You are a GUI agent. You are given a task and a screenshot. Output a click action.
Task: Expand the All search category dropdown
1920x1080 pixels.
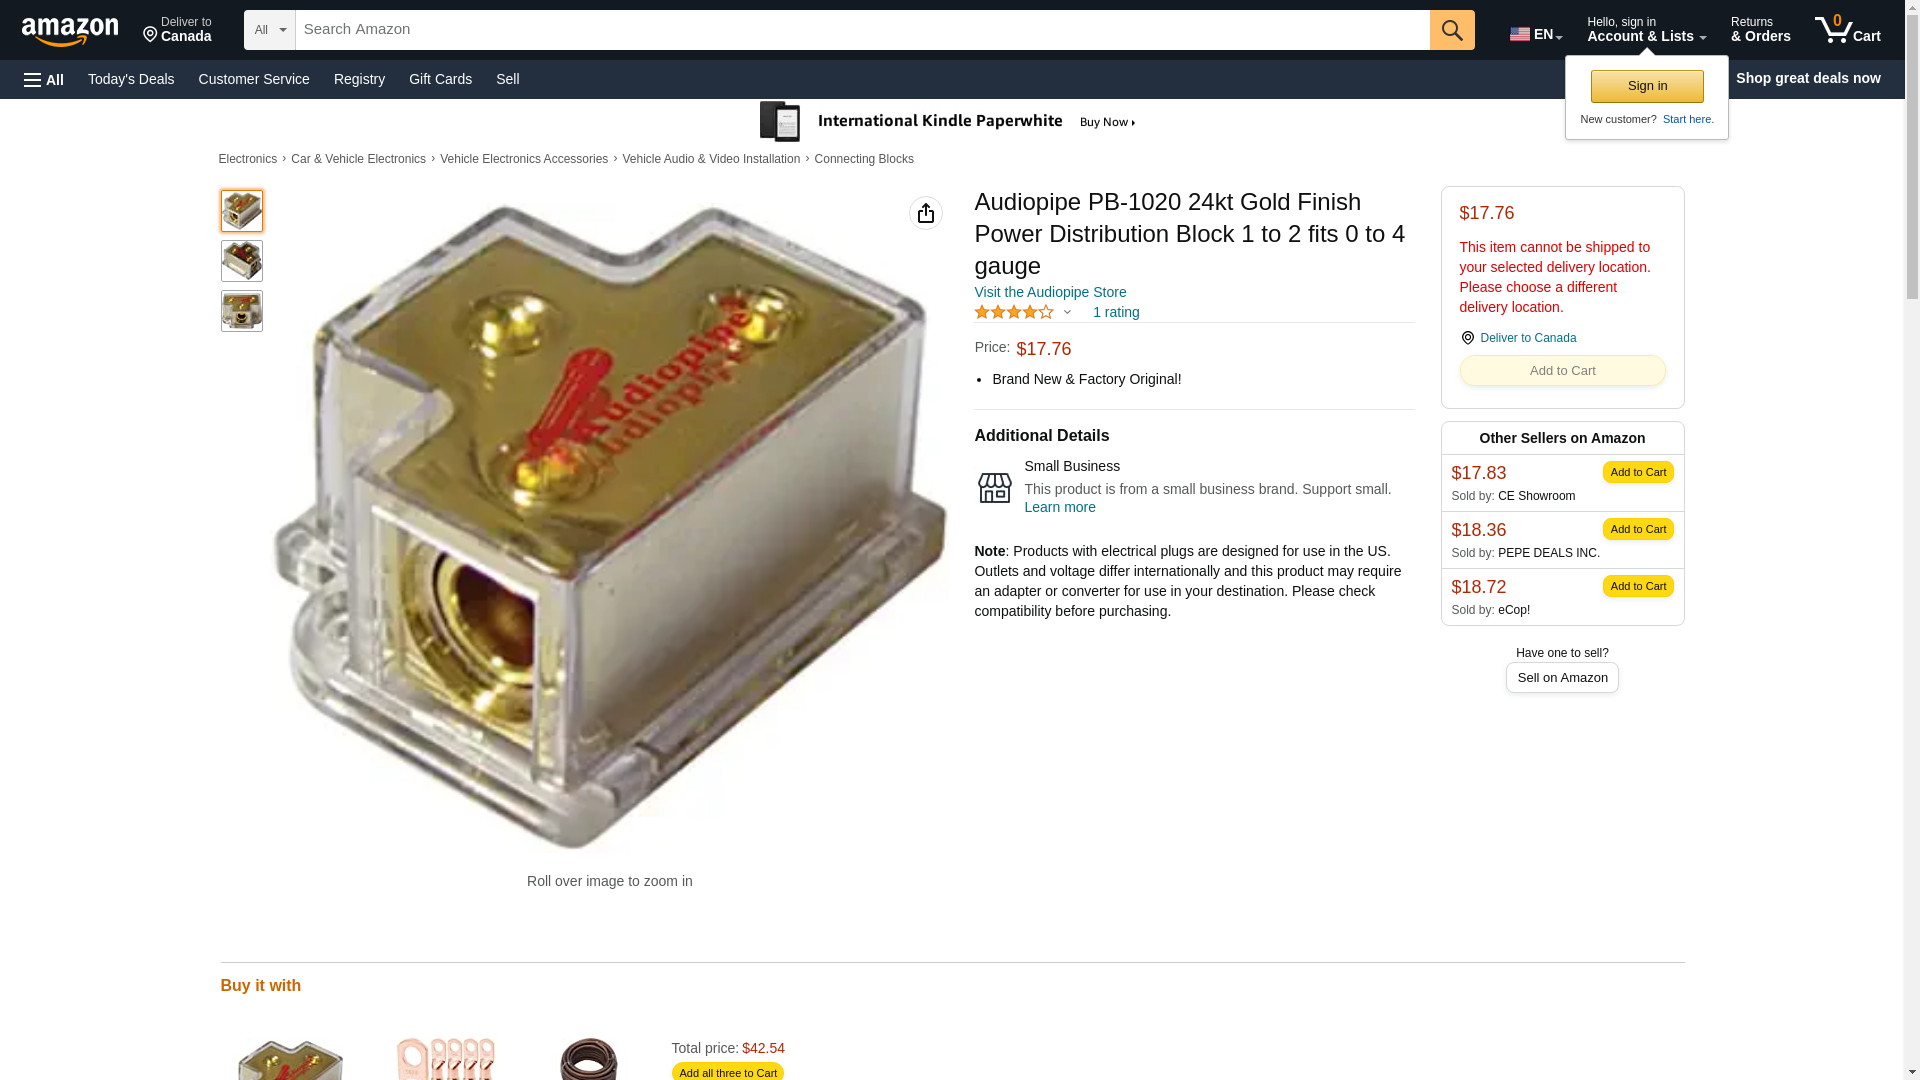270,30
